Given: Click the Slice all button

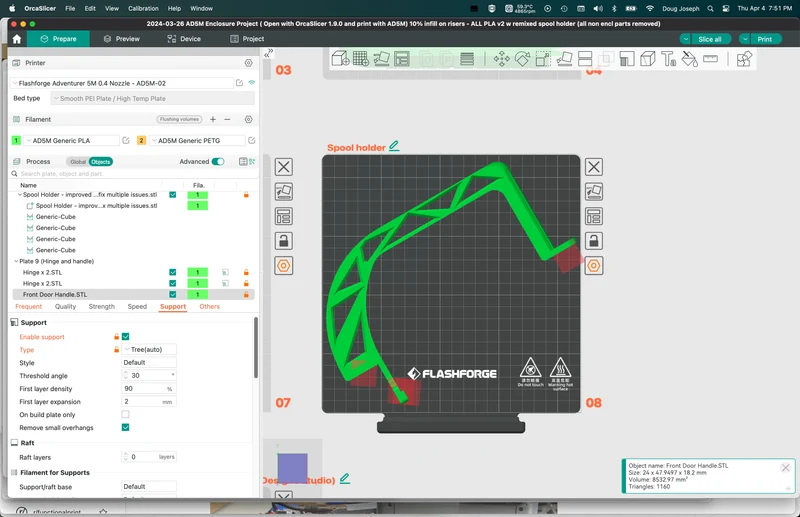Looking at the screenshot, I should point(710,39).
